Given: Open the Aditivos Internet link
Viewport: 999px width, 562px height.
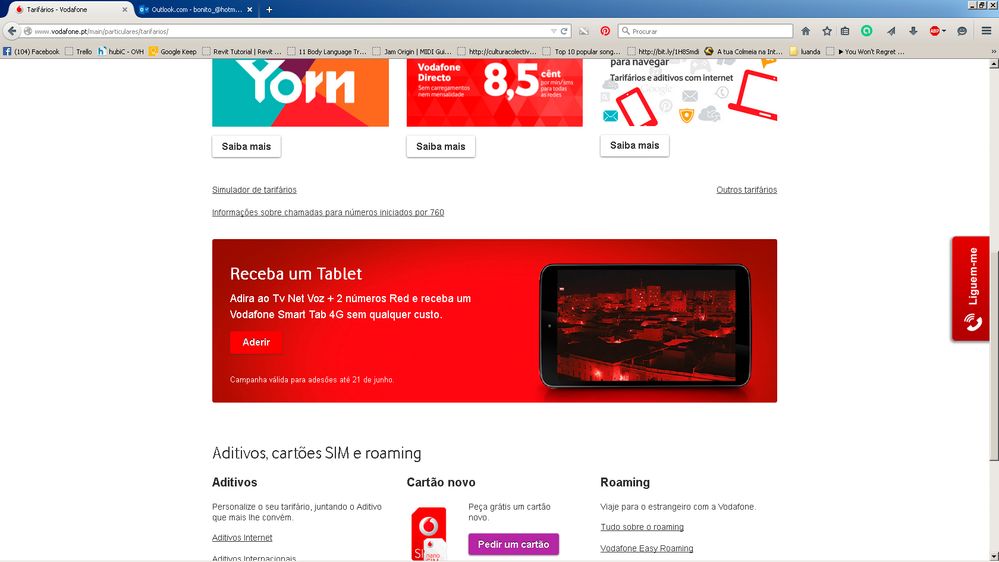Looking at the screenshot, I should click(x=242, y=538).
